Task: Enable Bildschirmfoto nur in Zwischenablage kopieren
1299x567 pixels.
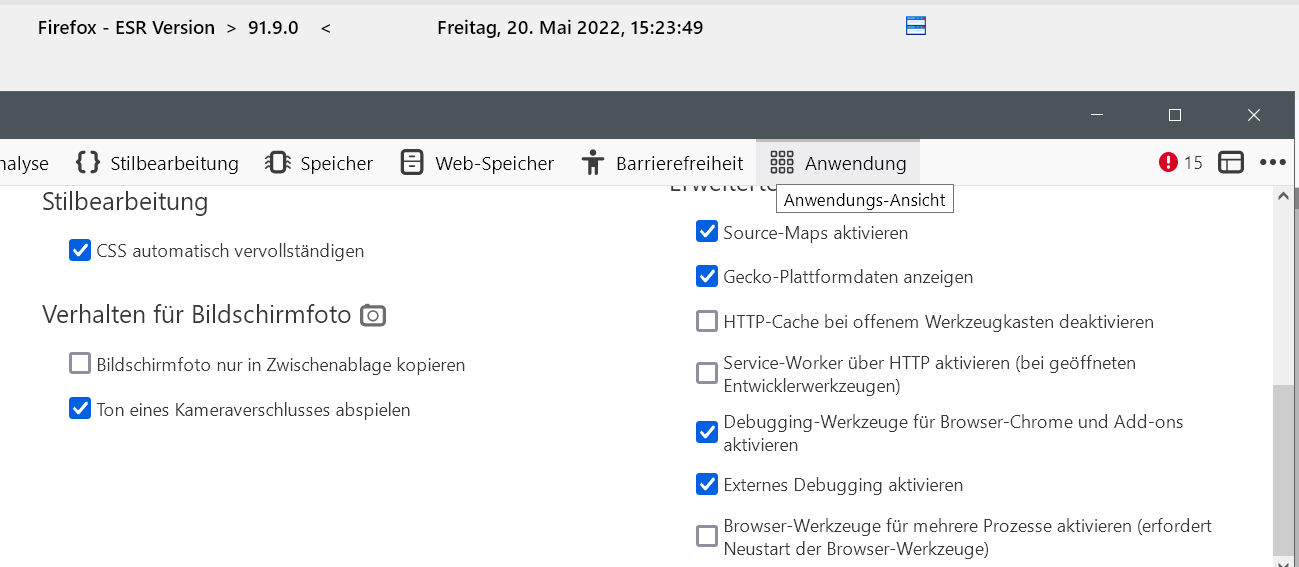Action: (x=80, y=364)
